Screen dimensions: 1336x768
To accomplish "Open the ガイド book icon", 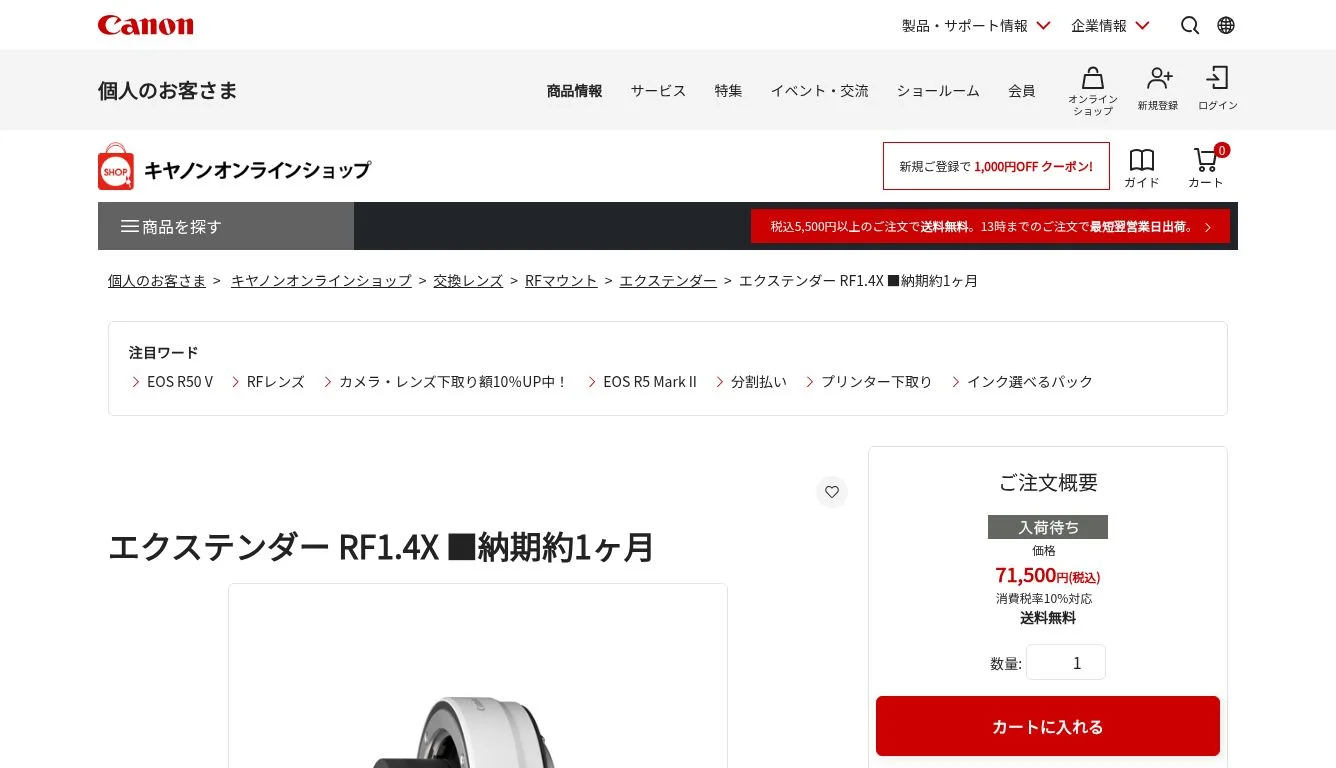I will tap(1142, 168).
